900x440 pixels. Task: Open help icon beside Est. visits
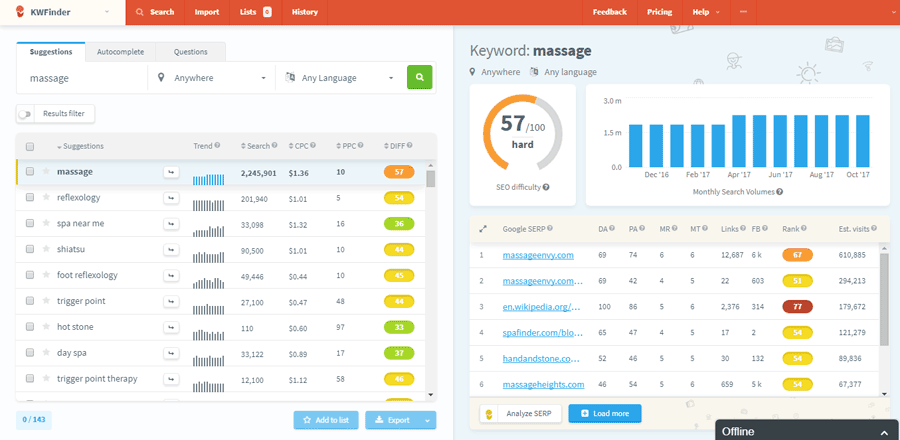pyautogui.click(x=874, y=228)
